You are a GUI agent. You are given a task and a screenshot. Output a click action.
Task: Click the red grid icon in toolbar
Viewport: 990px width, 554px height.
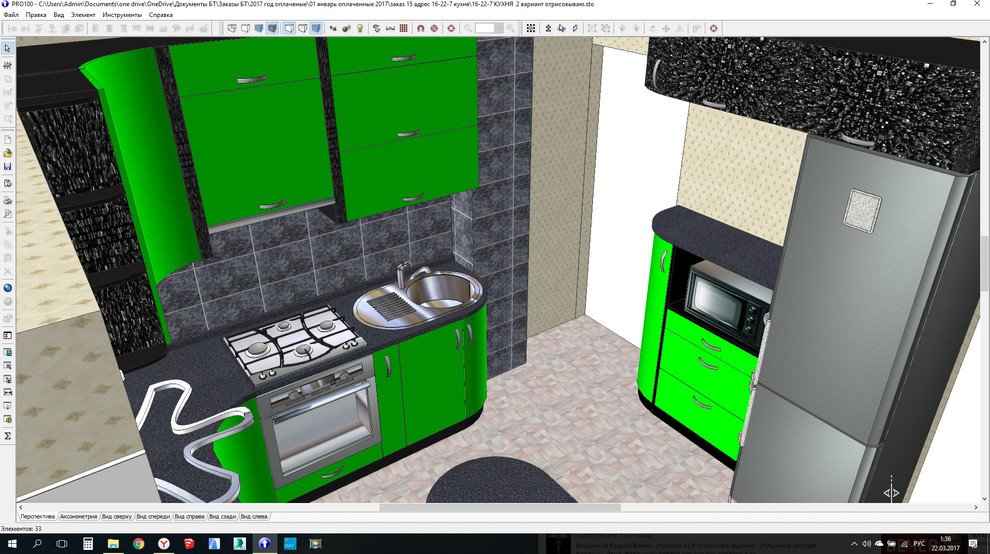(403, 28)
